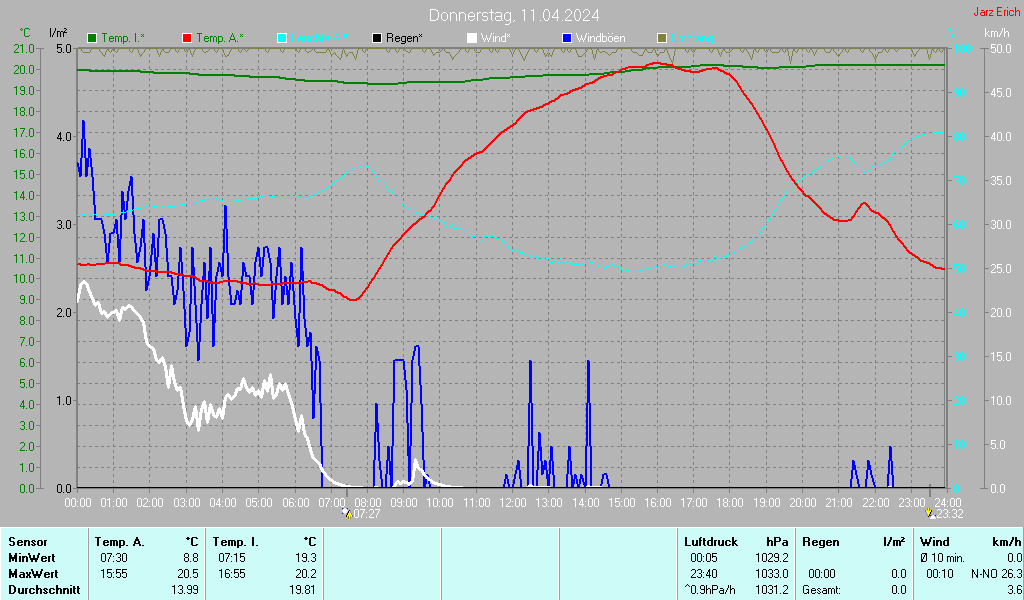The image size is (1024, 600).
Task: Select the 'Empfang' legend label
Action: (x=692, y=38)
